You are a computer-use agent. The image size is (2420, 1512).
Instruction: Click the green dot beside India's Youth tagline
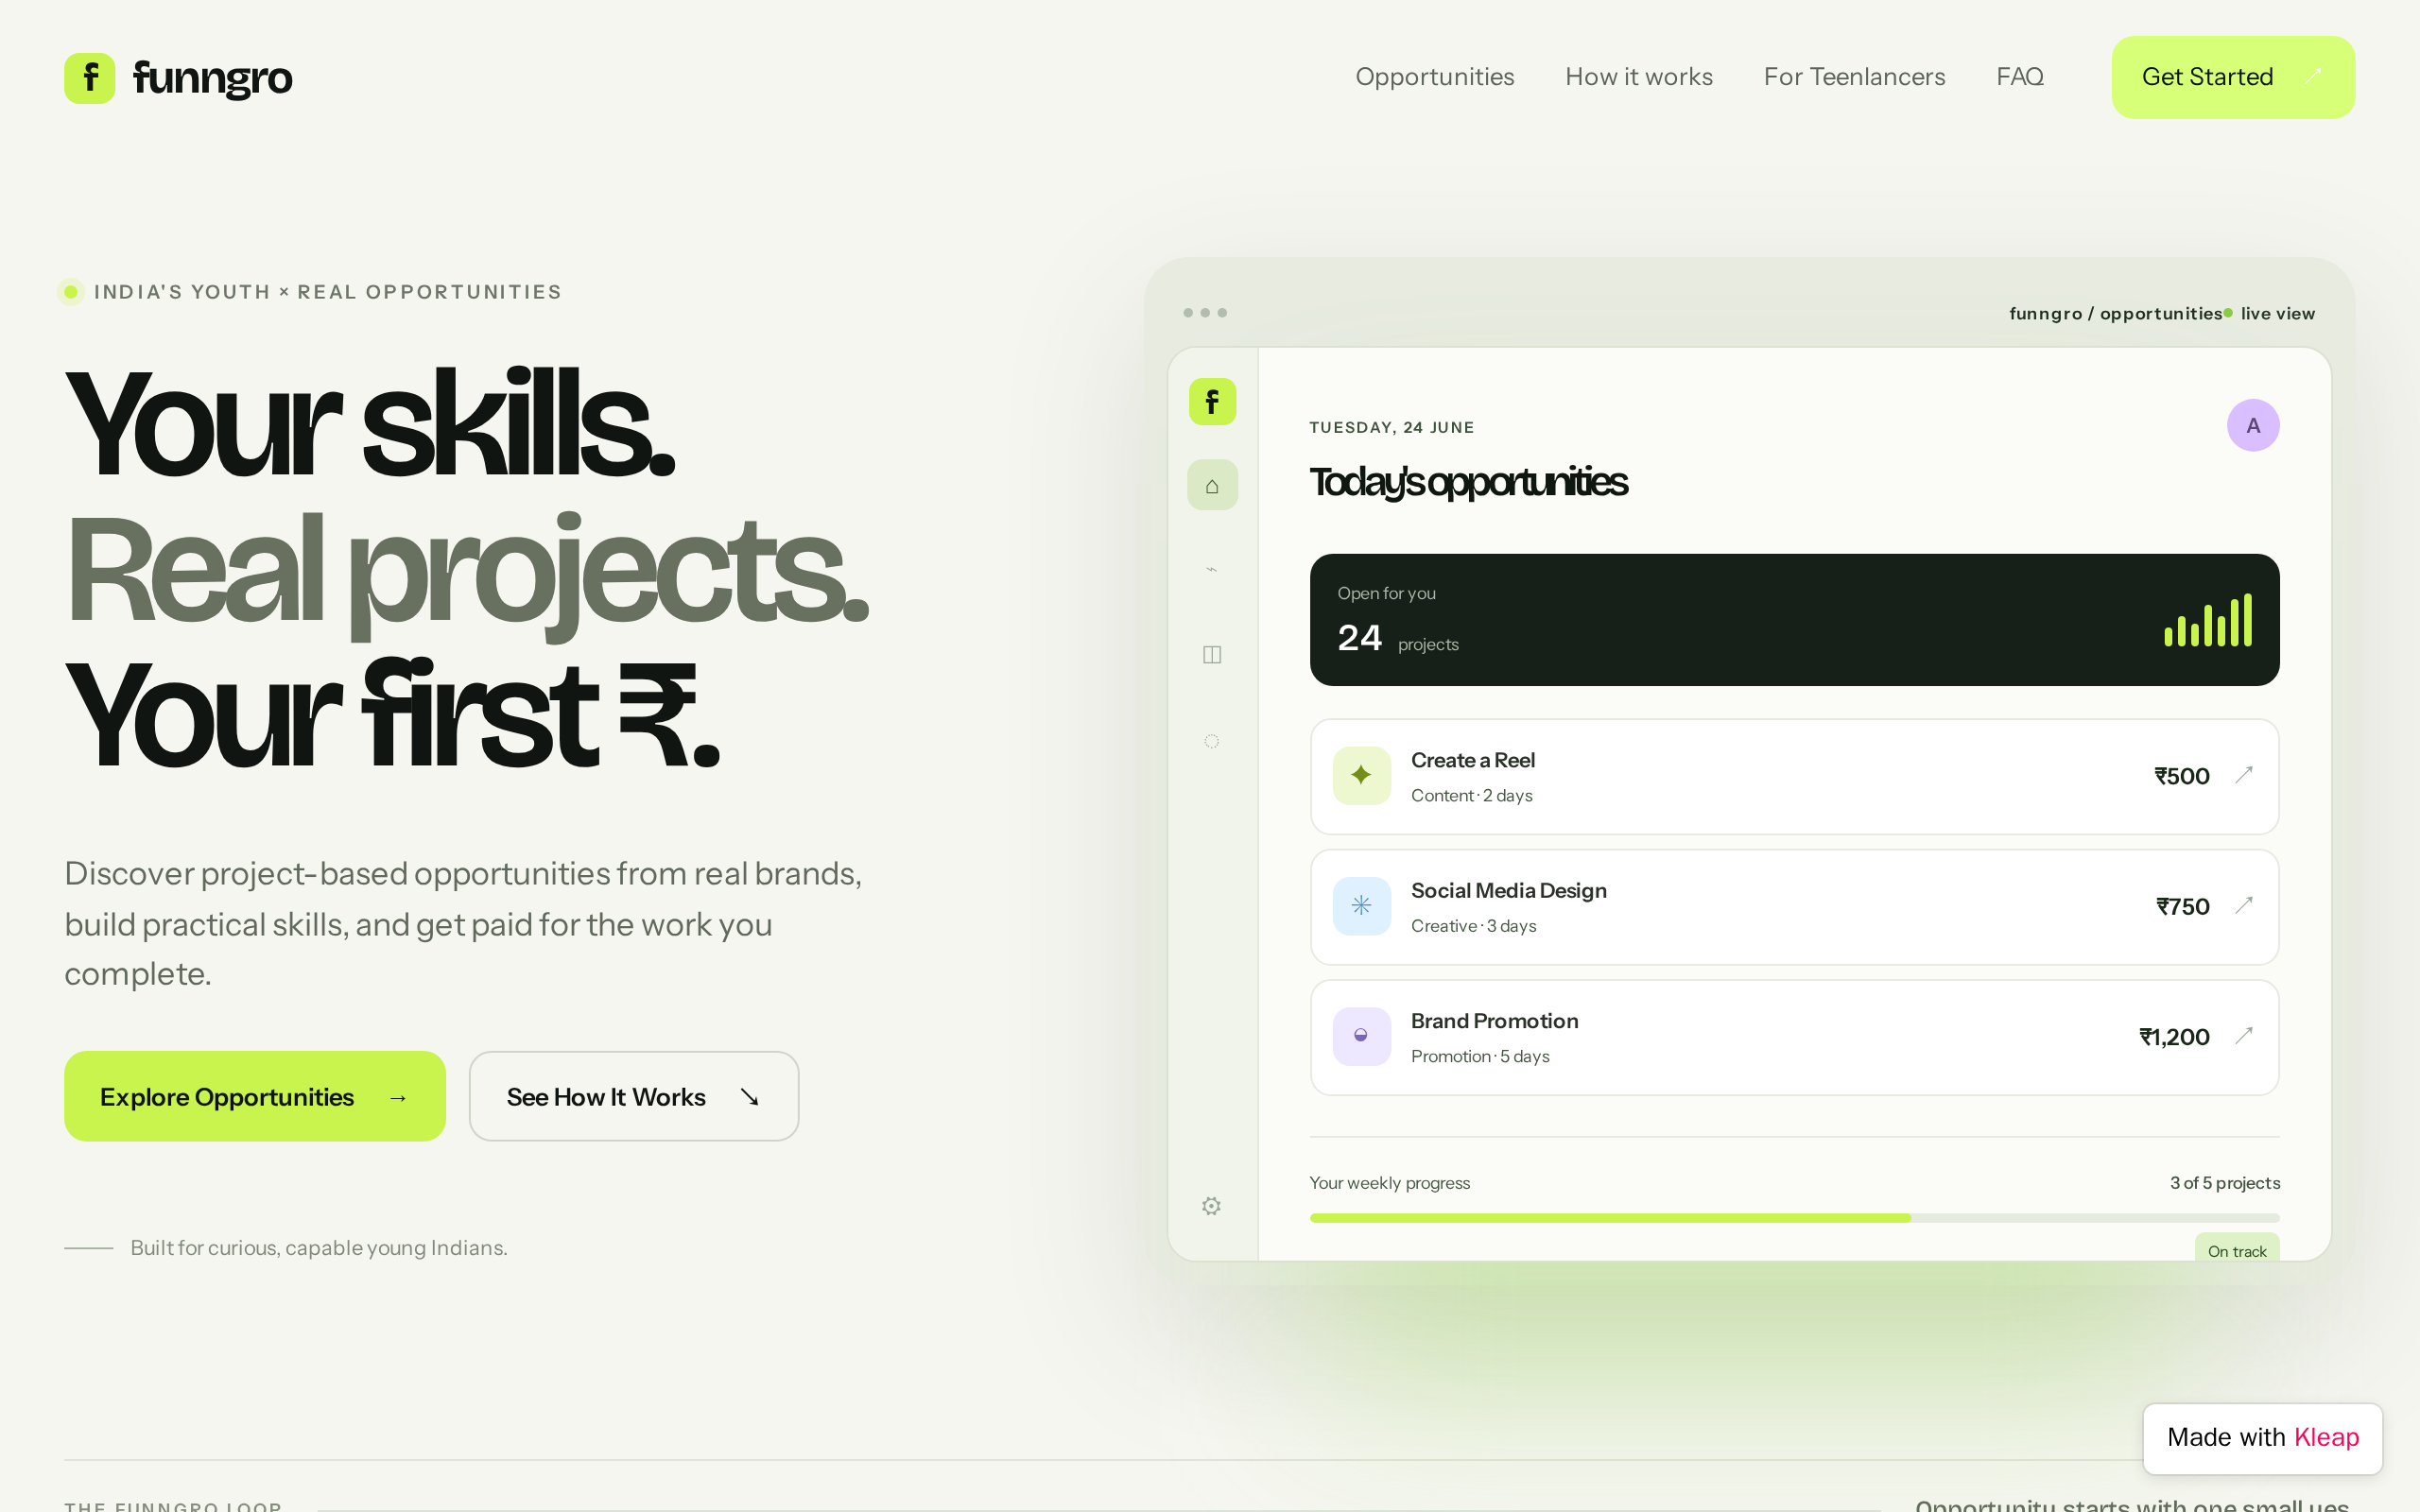pos(71,292)
